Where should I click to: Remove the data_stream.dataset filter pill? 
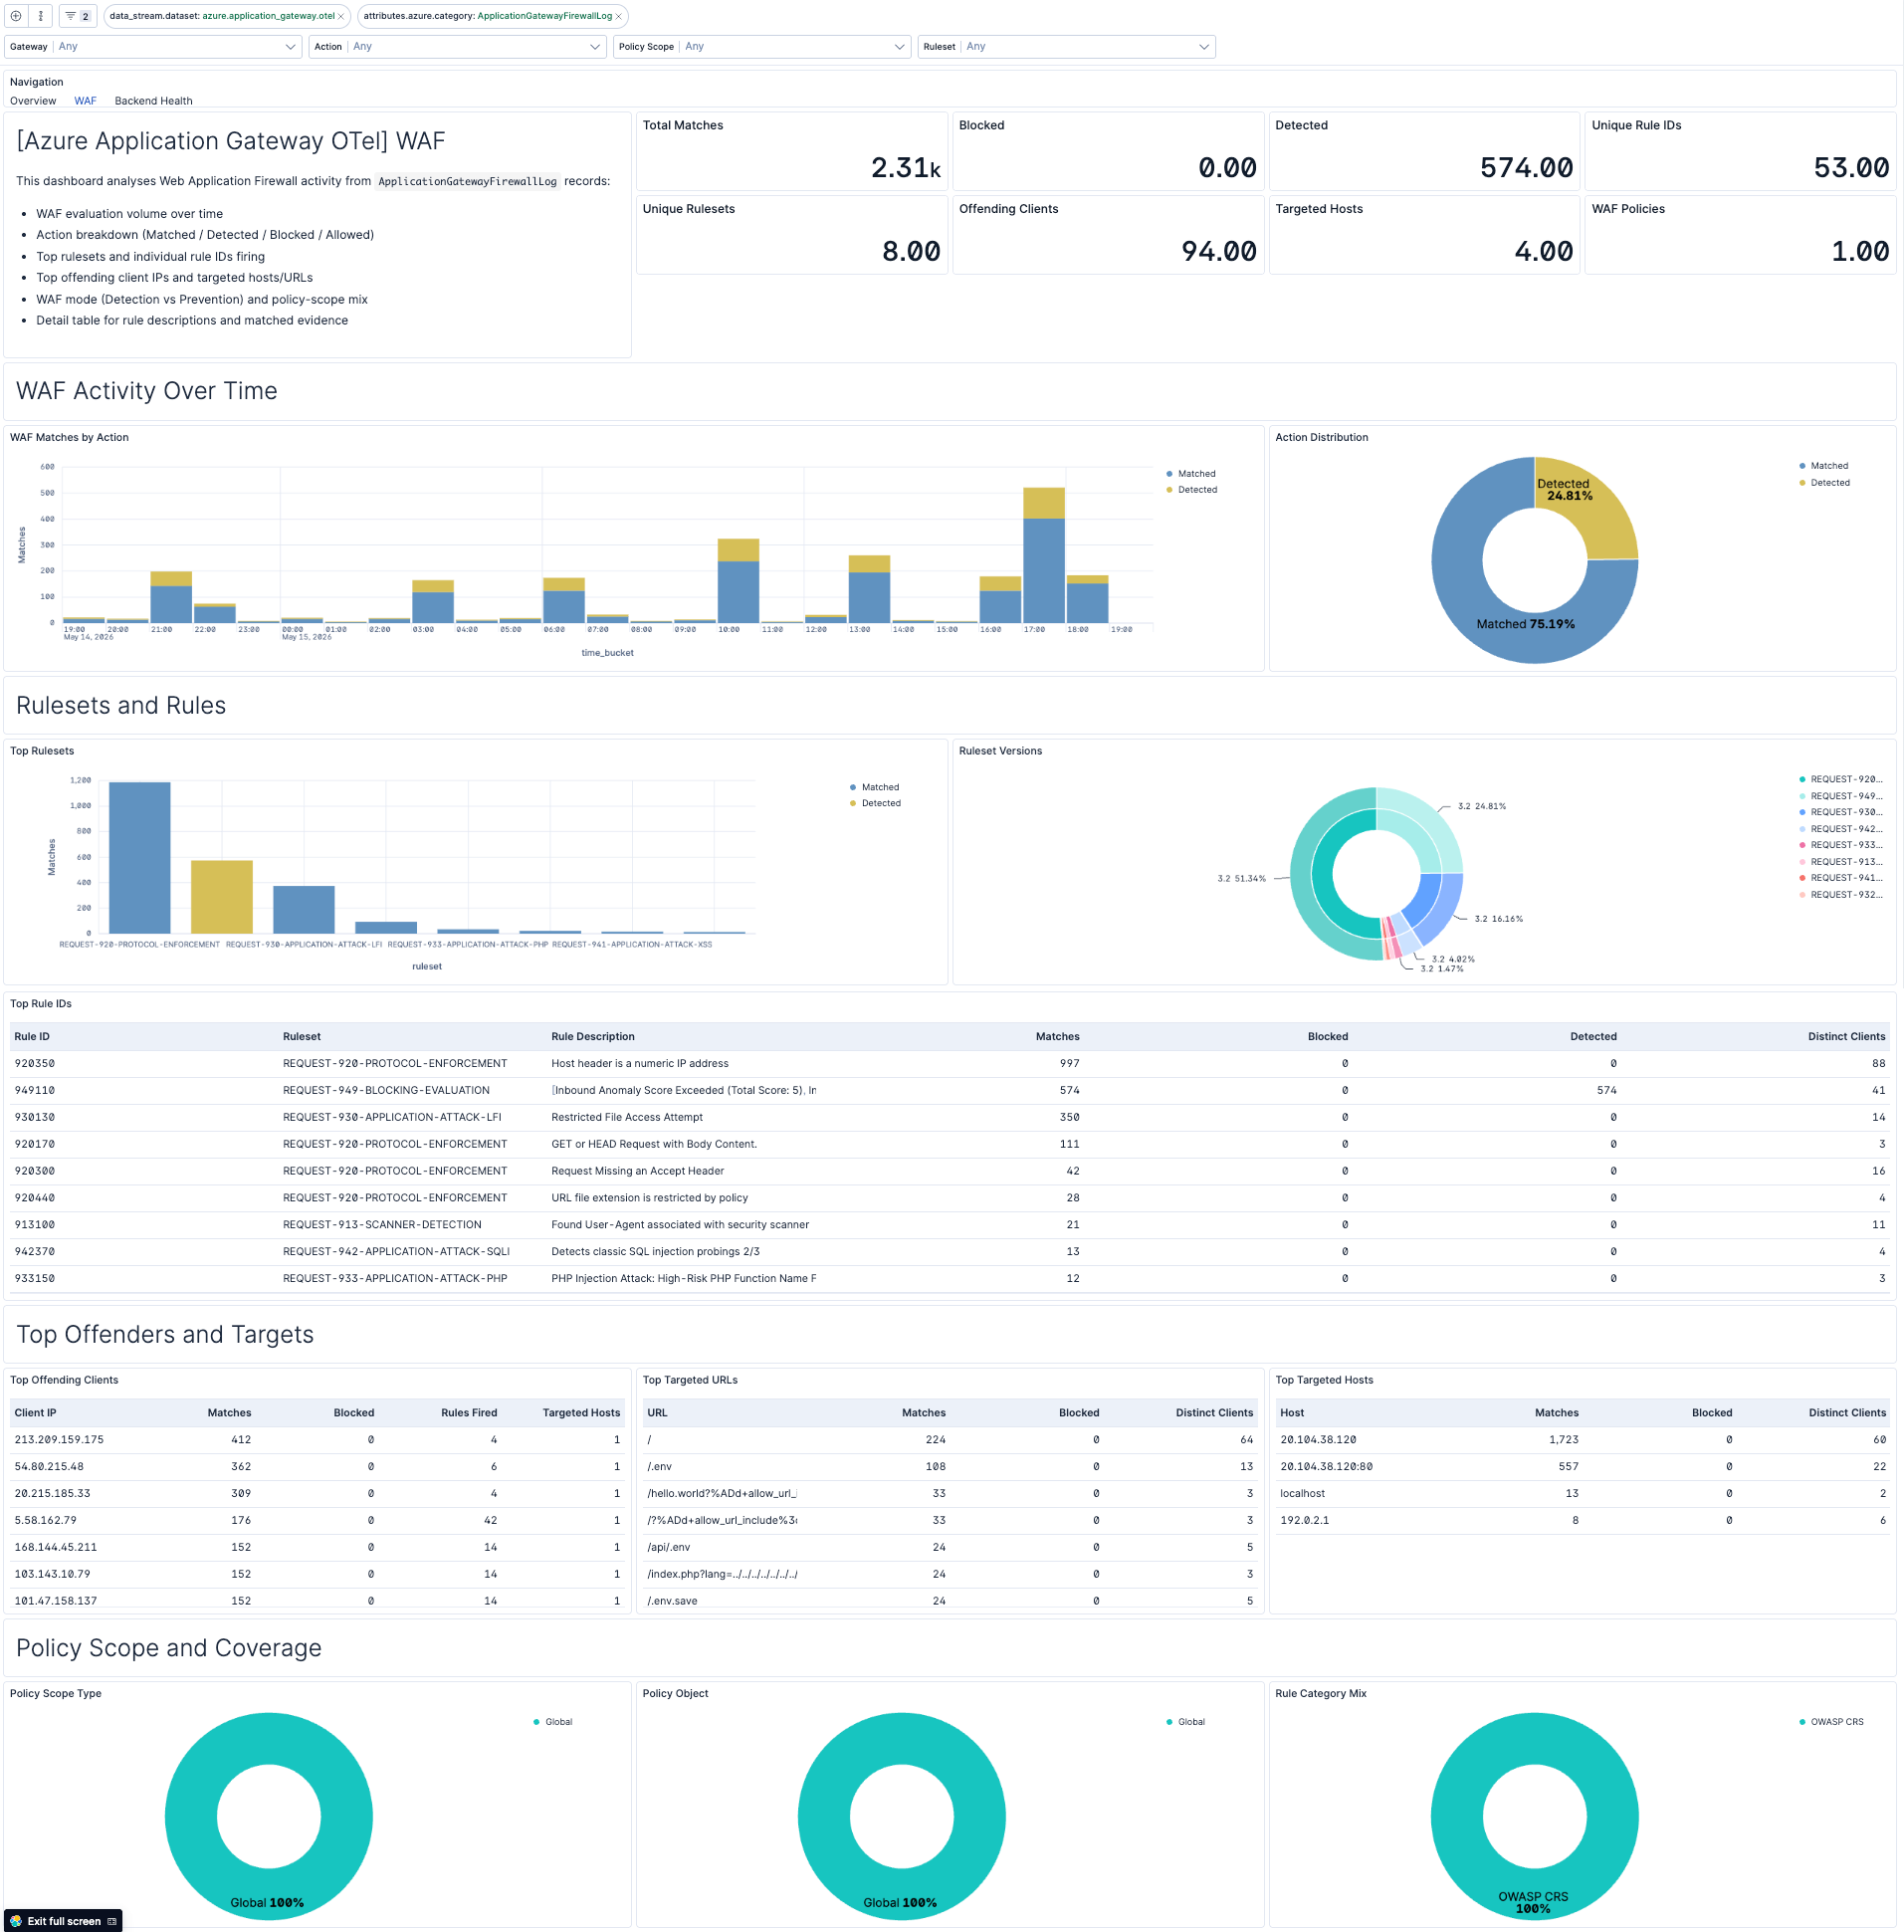point(341,16)
